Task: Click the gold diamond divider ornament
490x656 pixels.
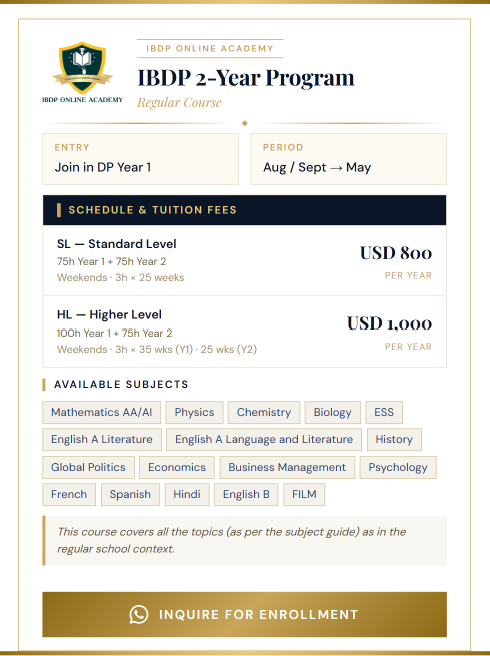Action: (x=245, y=123)
